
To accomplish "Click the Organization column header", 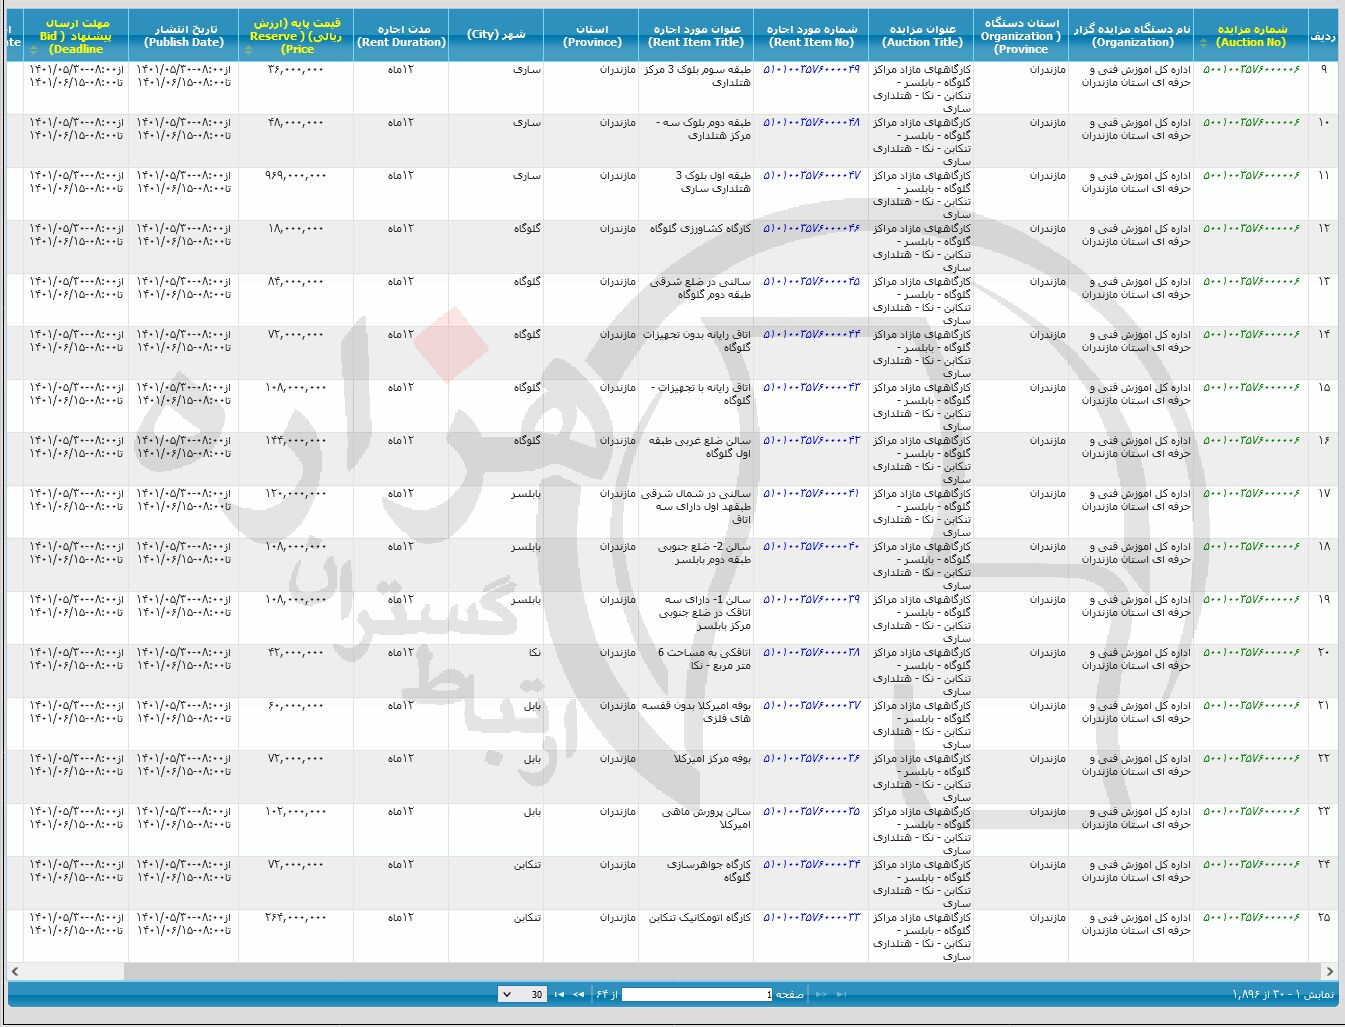I will [x=1131, y=36].
